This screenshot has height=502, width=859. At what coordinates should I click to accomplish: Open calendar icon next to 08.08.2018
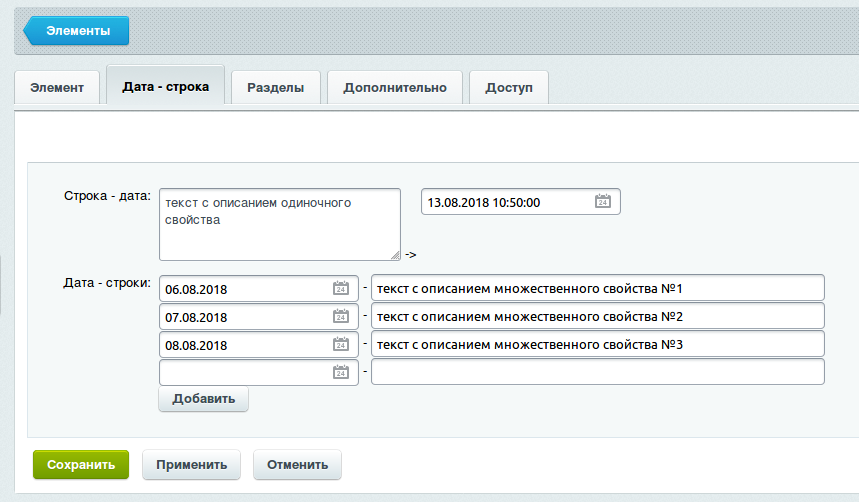pos(340,345)
